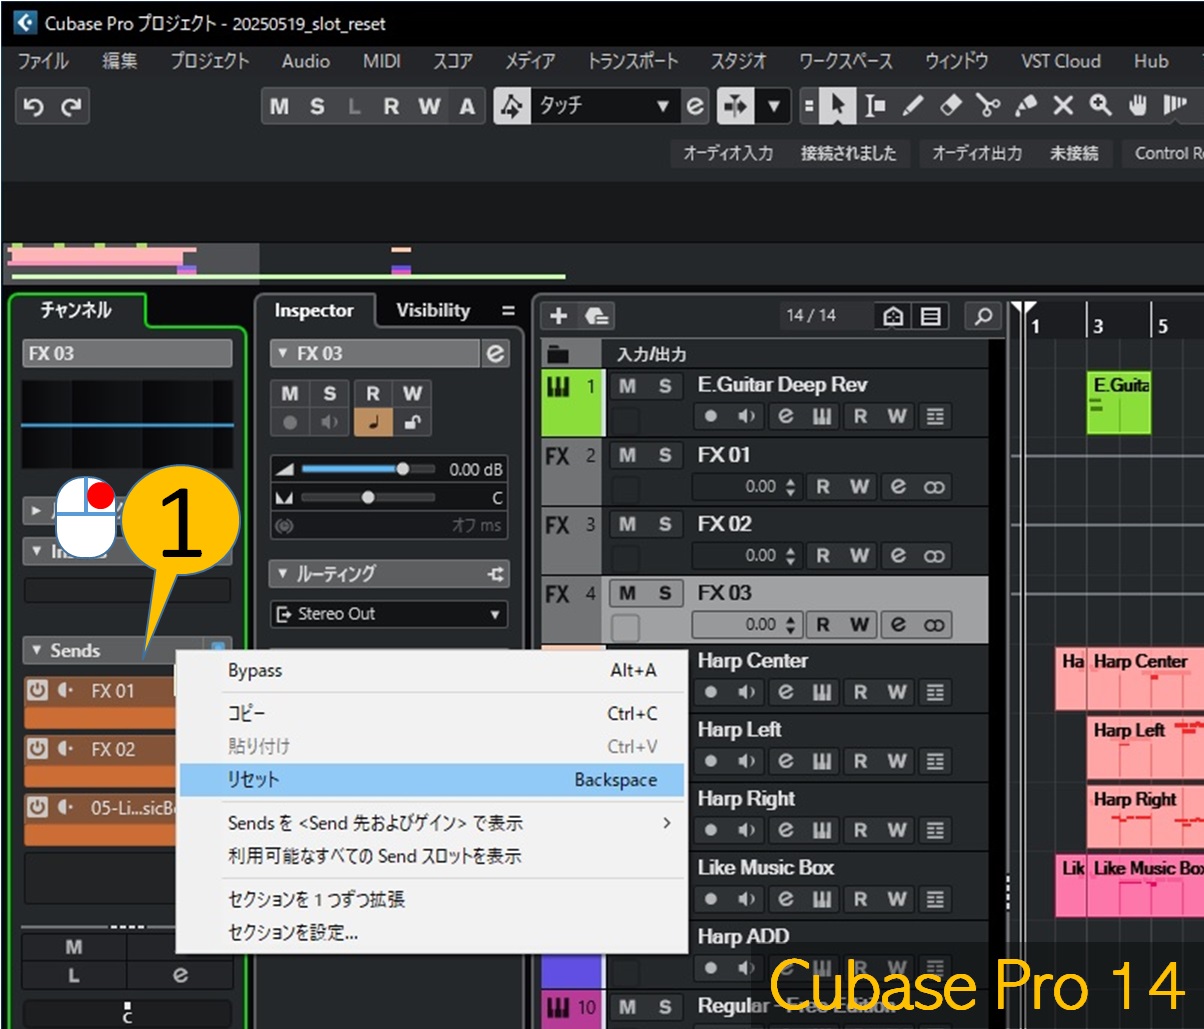Select the Split scissors tool

[x=989, y=106]
